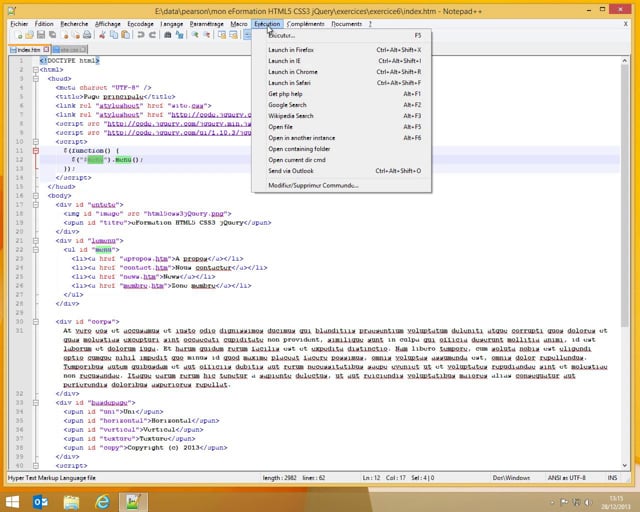This screenshot has width=640, height=512.
Task: Save the file using the floppy disk icon
Action: [41, 35]
